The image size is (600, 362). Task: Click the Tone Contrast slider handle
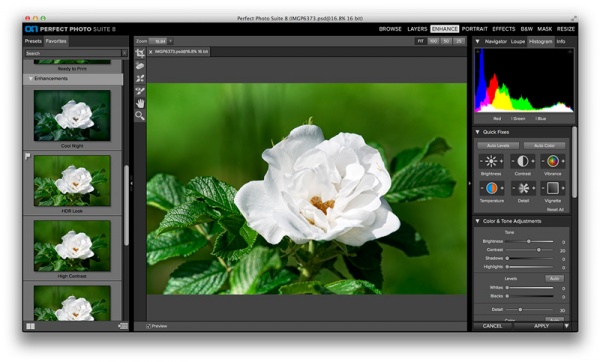[538, 250]
